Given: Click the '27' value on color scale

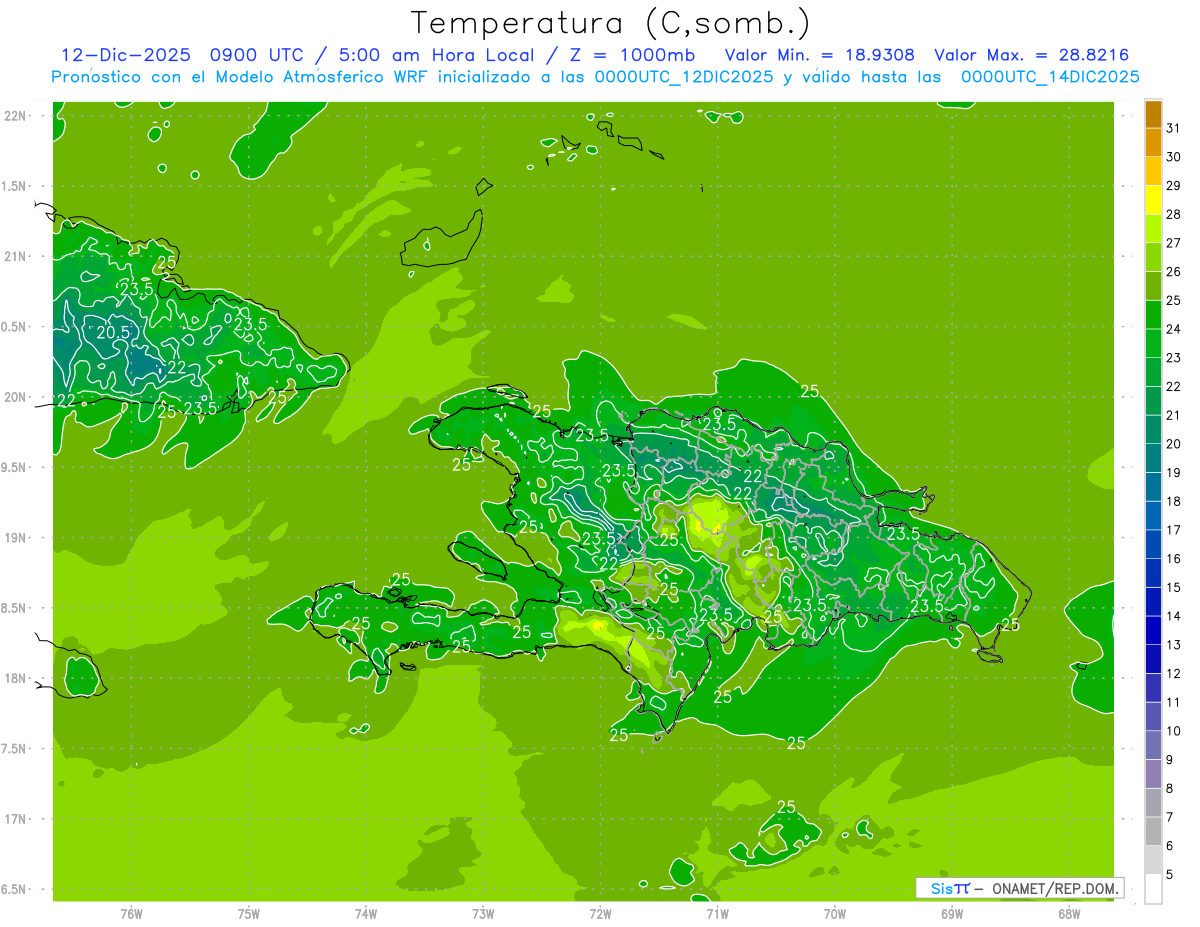Looking at the screenshot, I should pos(1173,243).
